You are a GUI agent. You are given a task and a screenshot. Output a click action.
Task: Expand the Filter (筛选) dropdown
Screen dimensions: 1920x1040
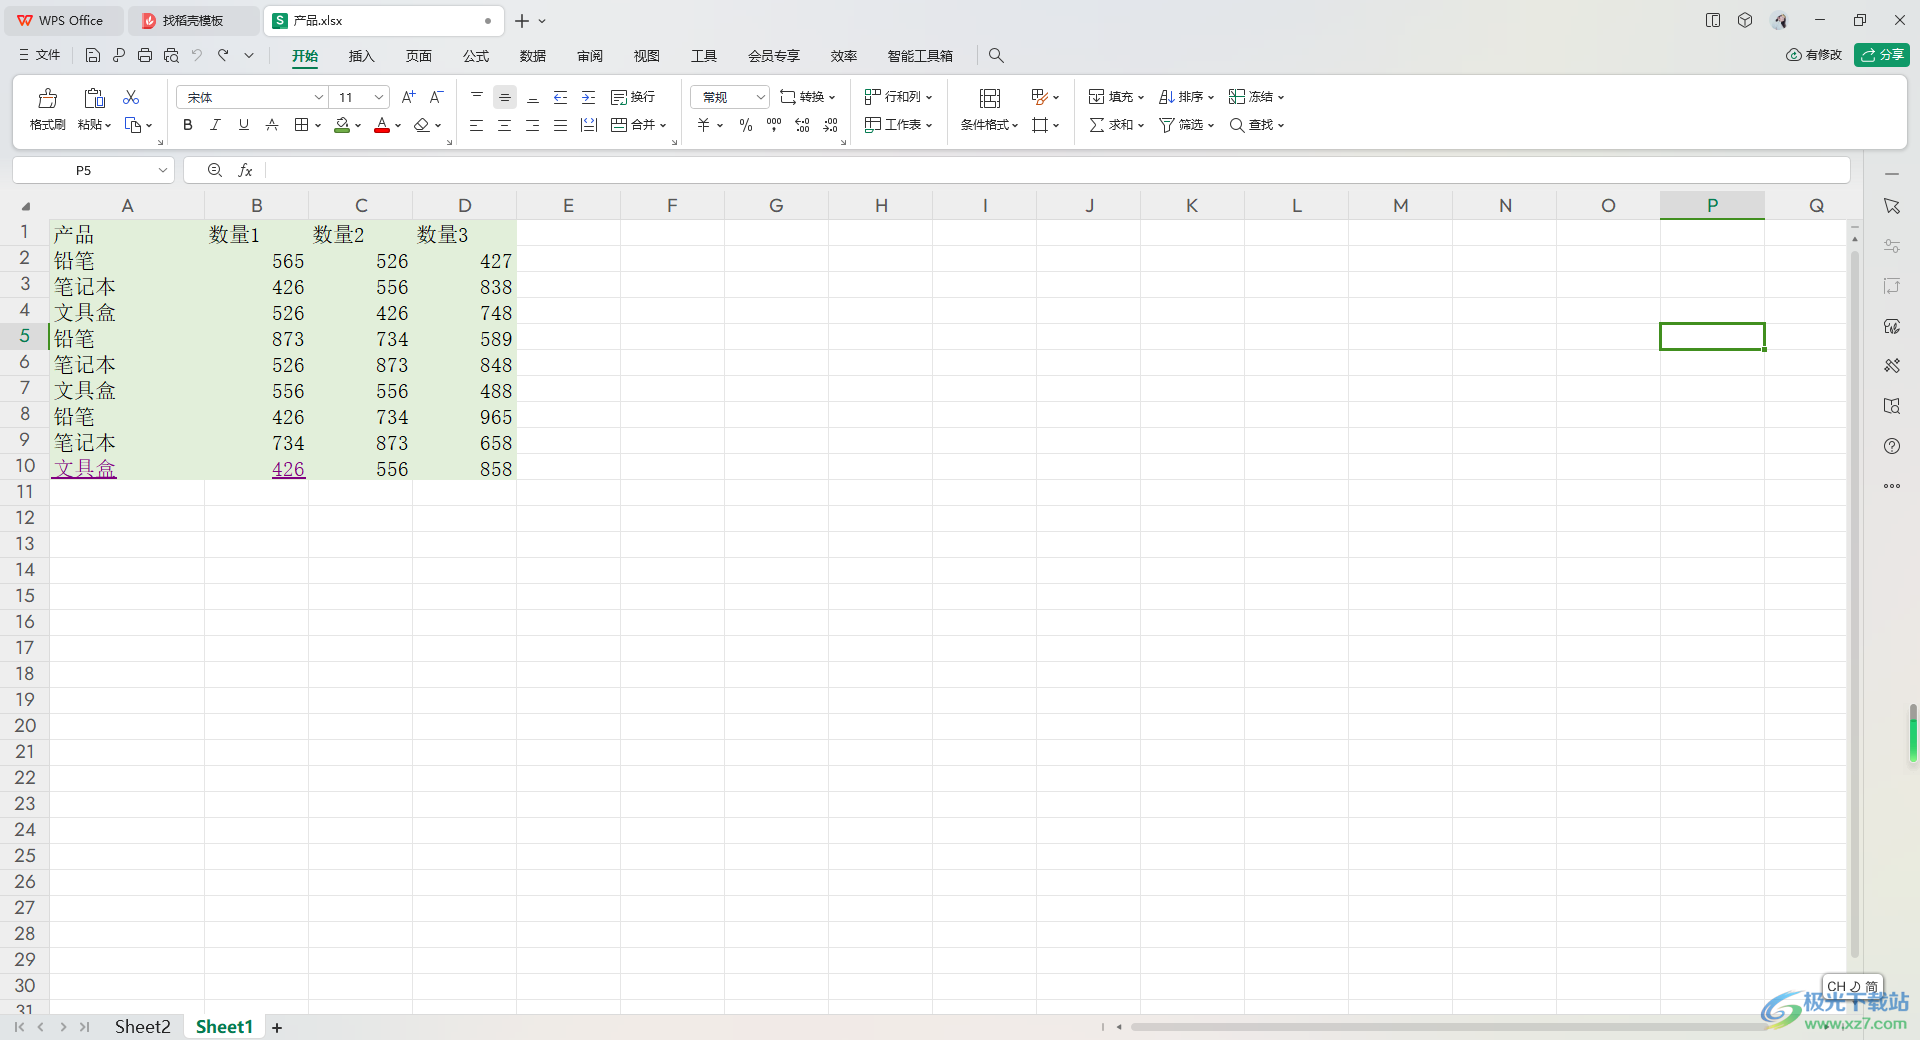pyautogui.click(x=1211, y=126)
